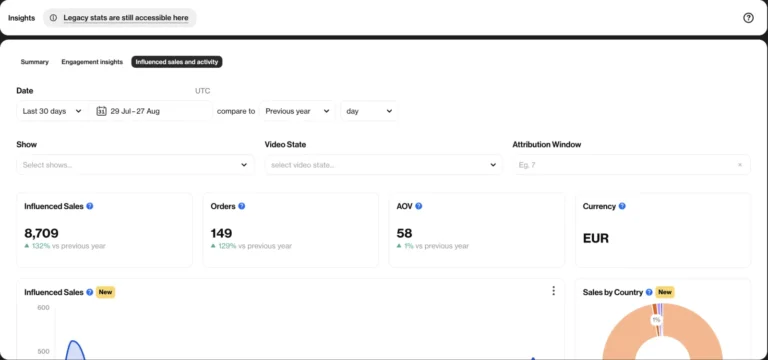Viewport: 768px width, 360px height.
Task: Click the 1% label on the donut chart
Action: [656, 320]
